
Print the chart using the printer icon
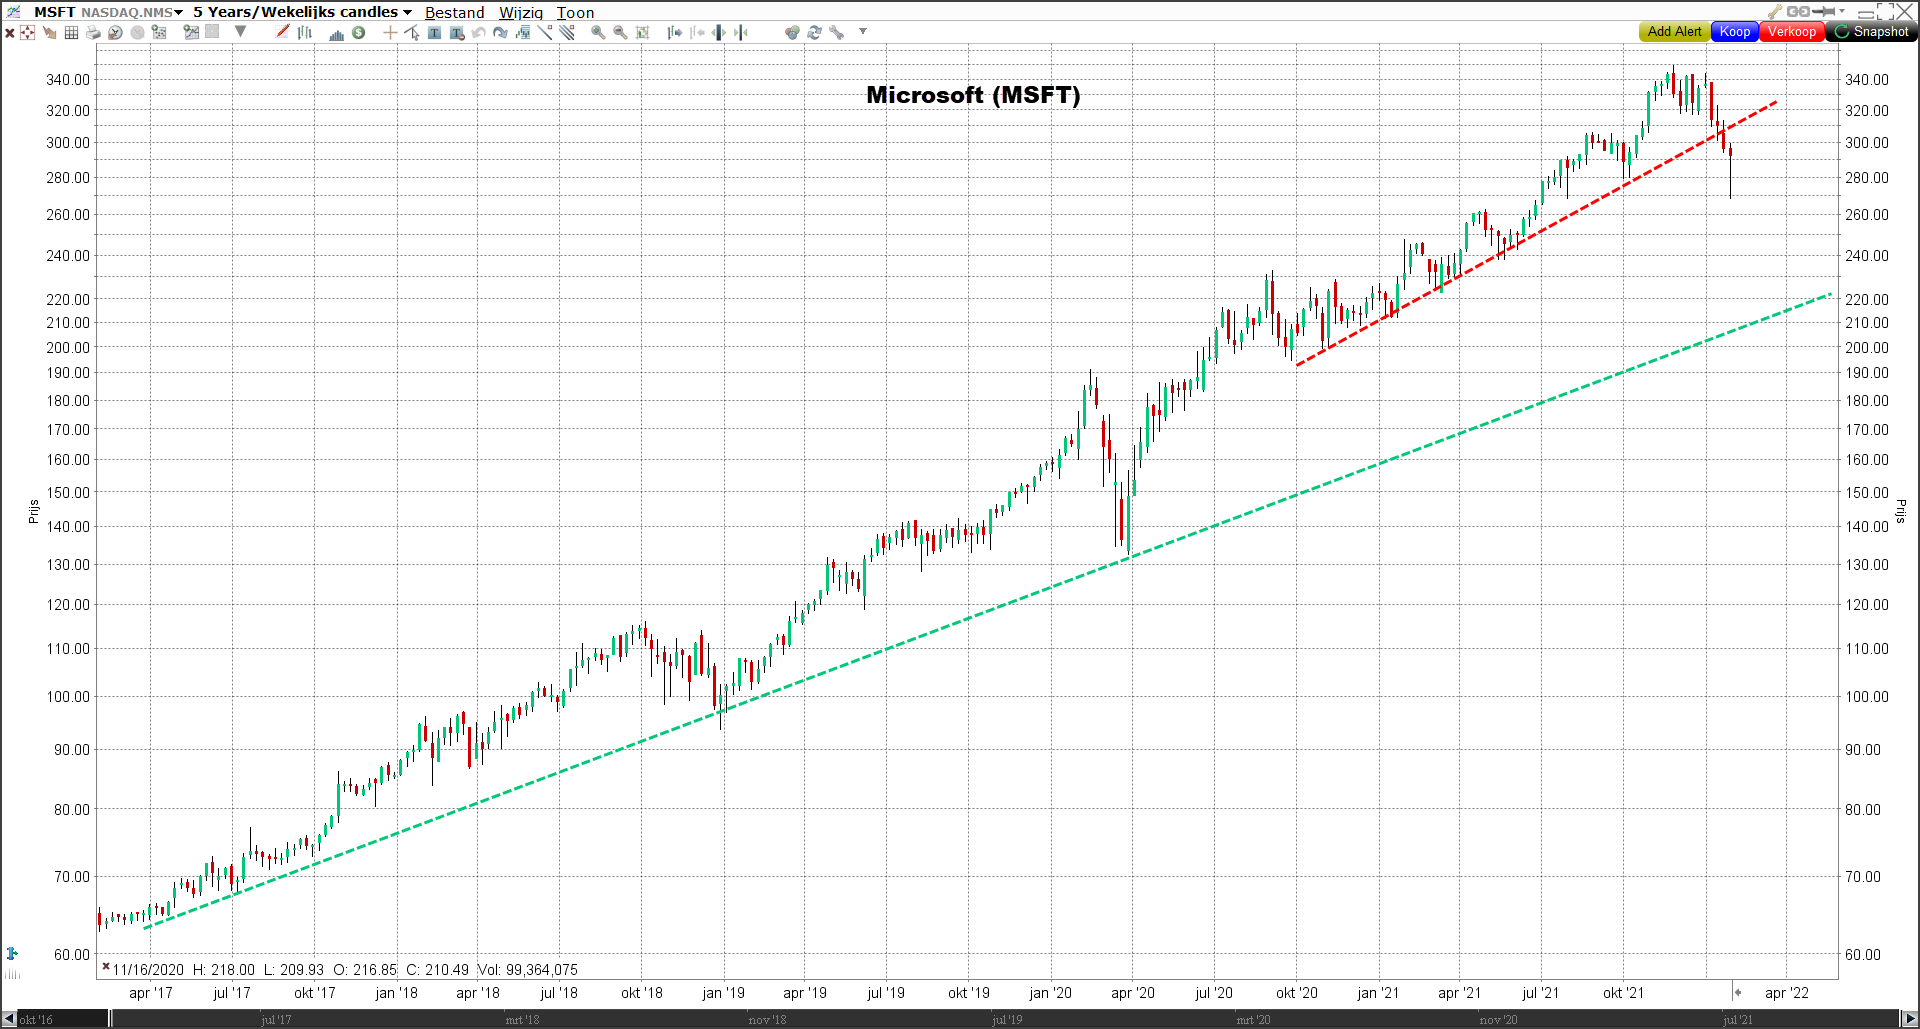pyautogui.click(x=93, y=33)
